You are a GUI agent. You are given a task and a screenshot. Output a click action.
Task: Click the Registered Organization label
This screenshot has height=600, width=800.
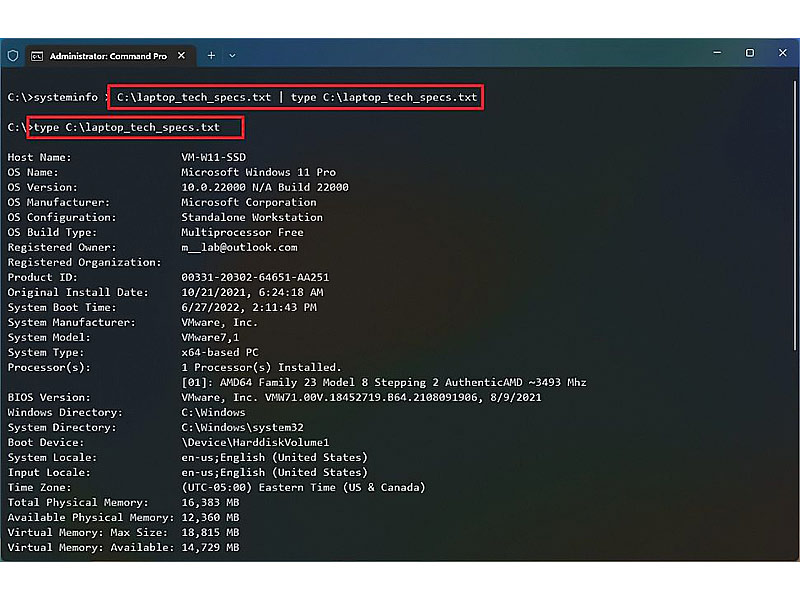pyautogui.click(x=84, y=262)
